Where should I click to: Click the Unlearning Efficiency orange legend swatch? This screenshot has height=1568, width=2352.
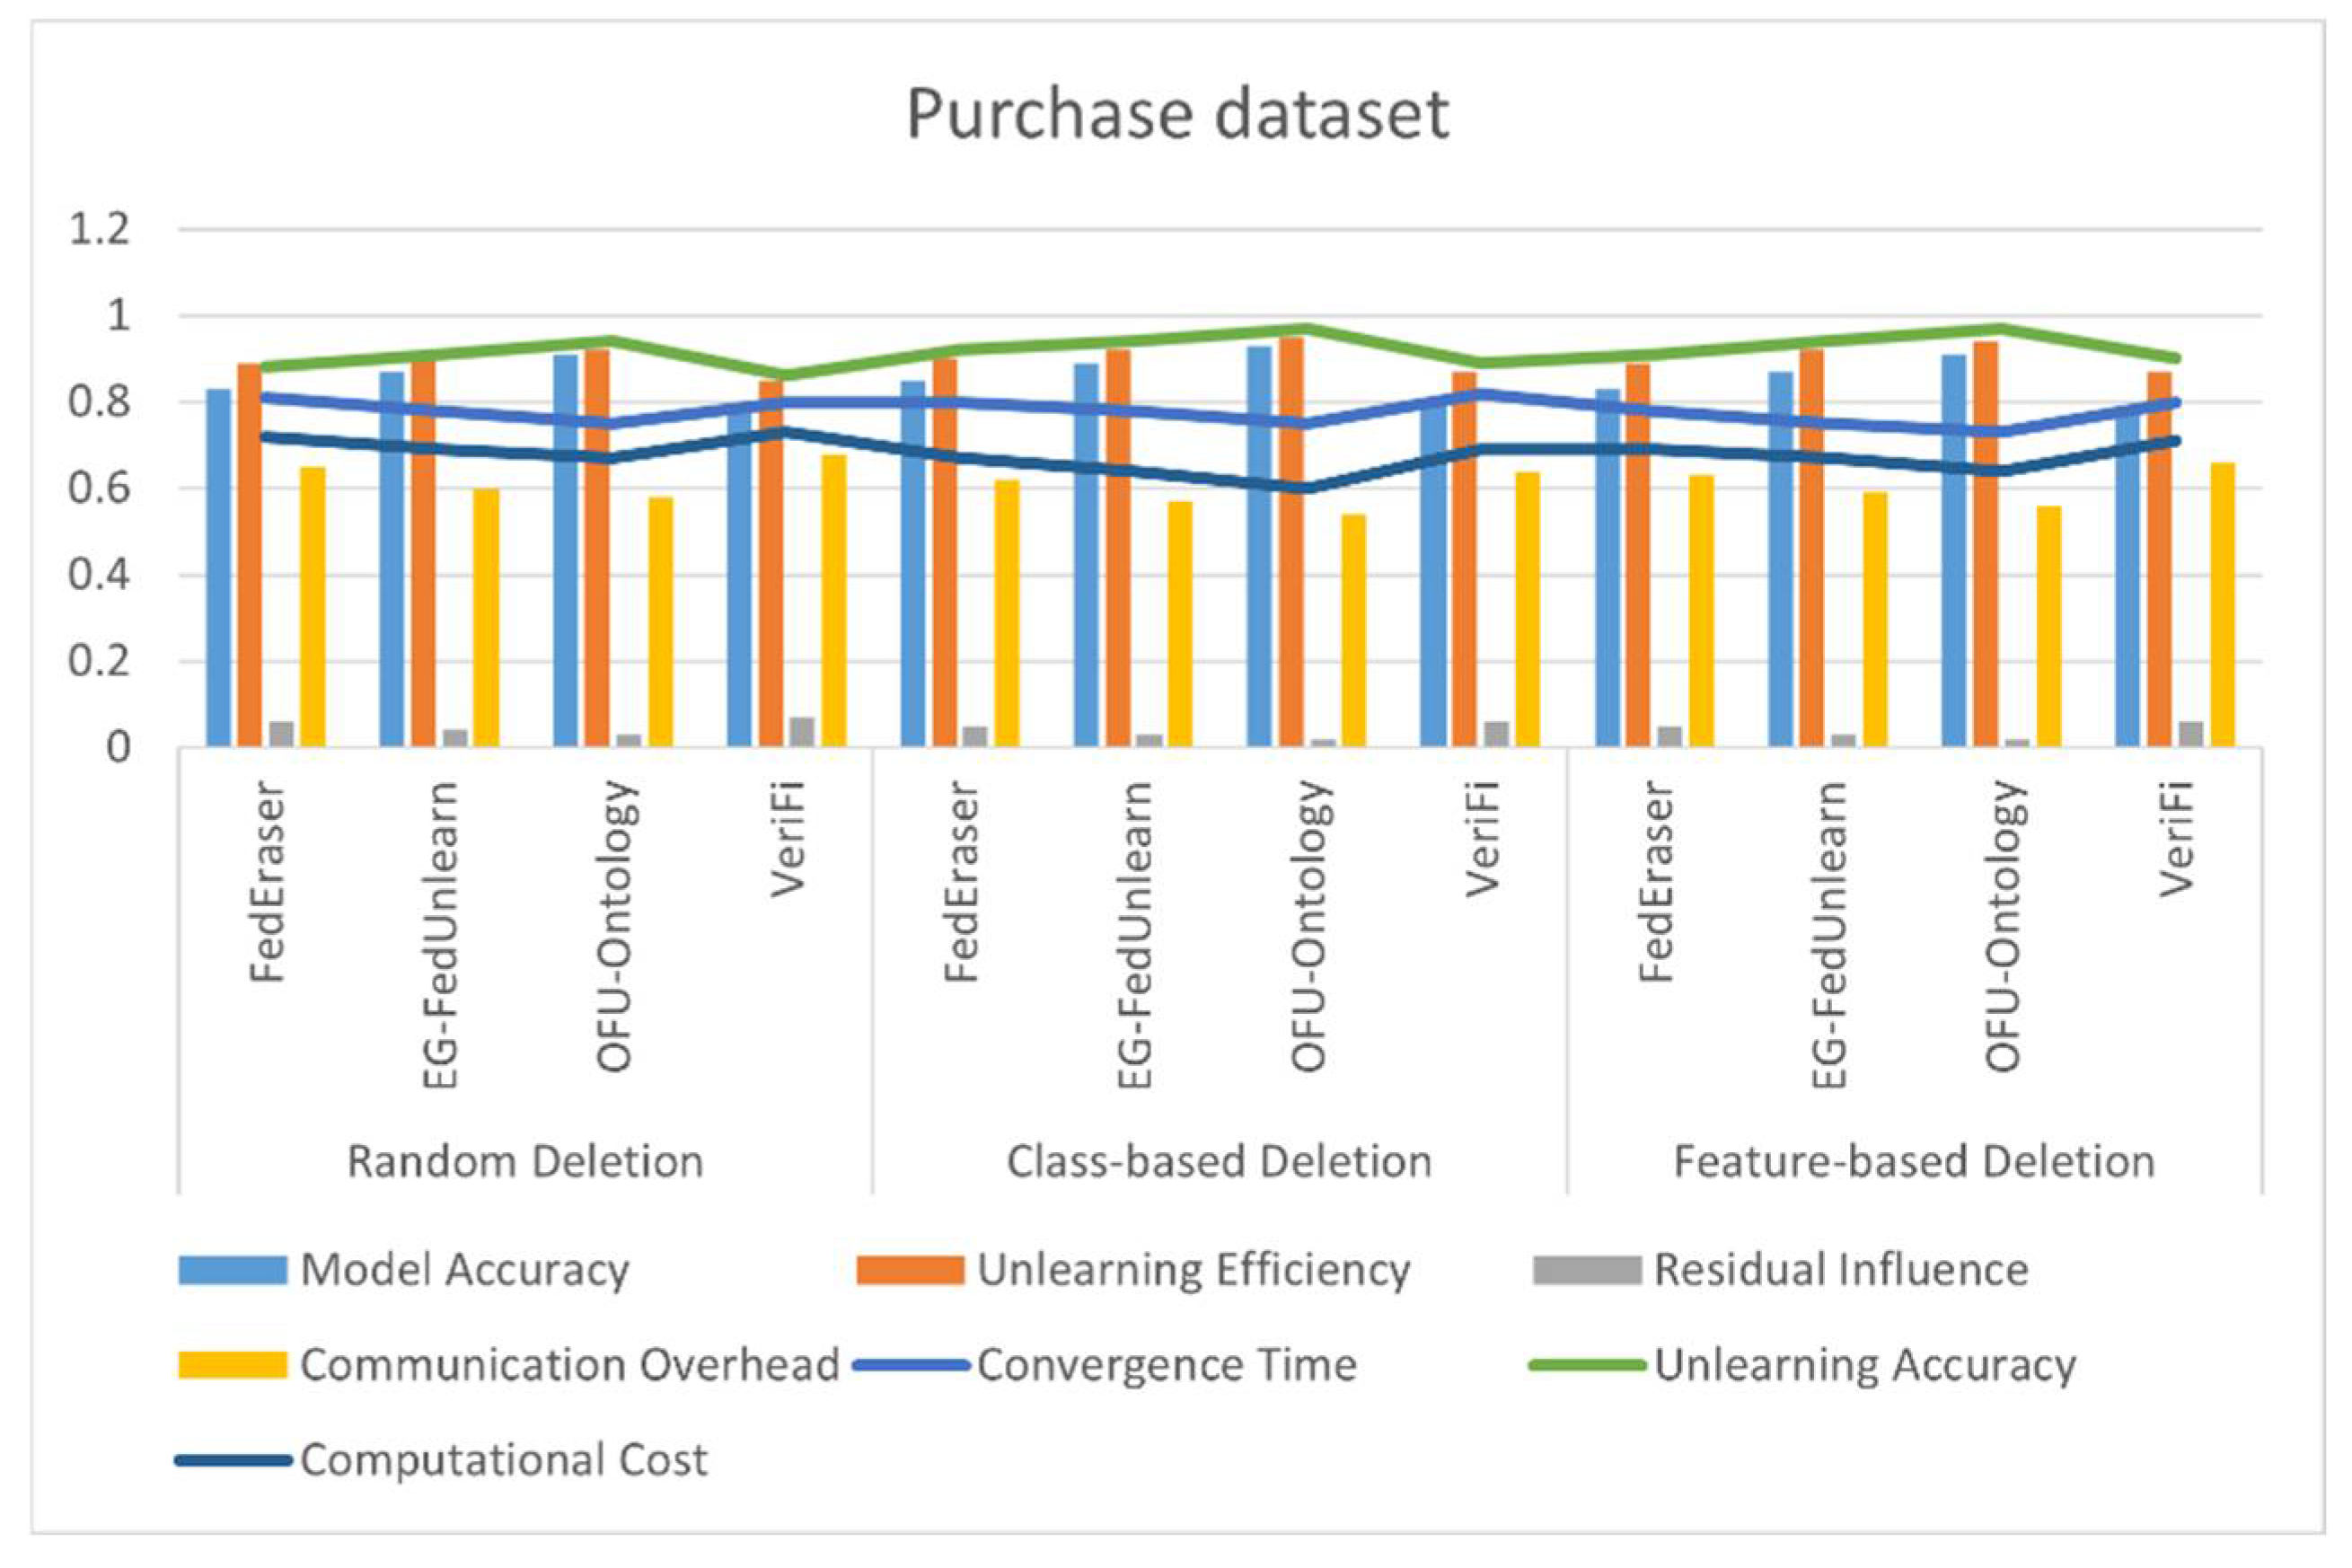[910, 1270]
